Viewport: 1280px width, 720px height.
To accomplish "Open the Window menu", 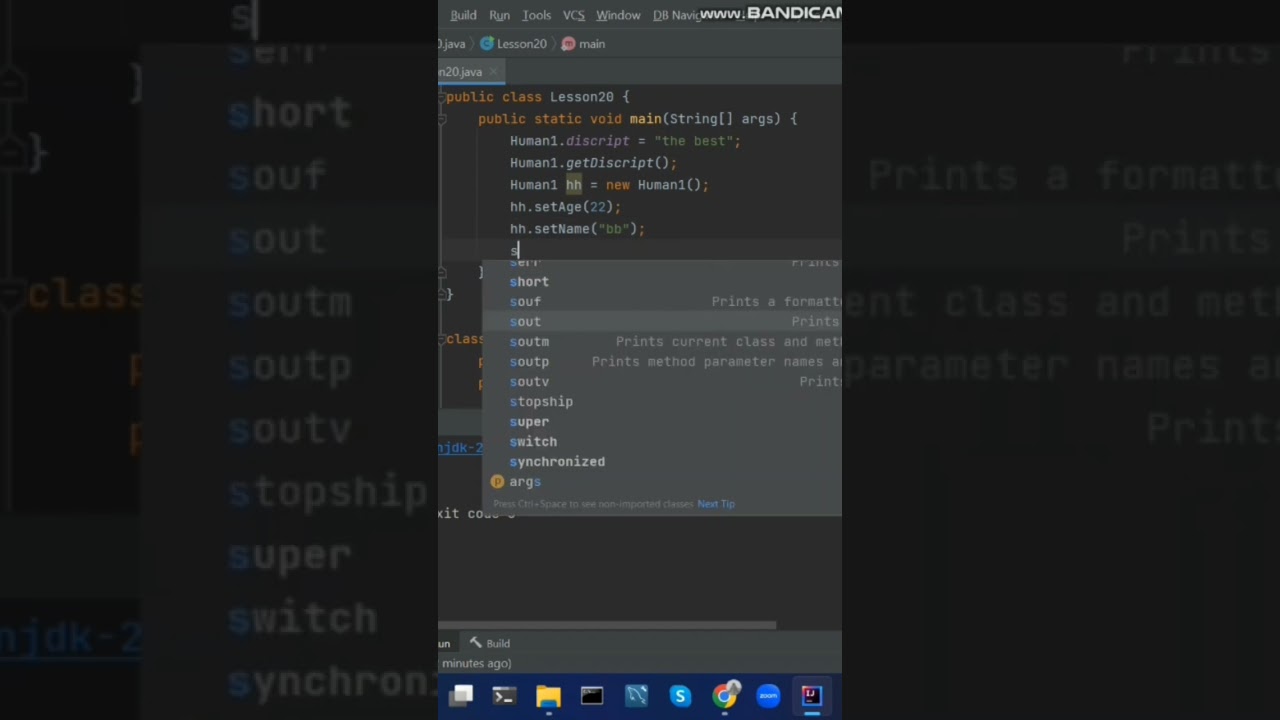I will (x=618, y=15).
